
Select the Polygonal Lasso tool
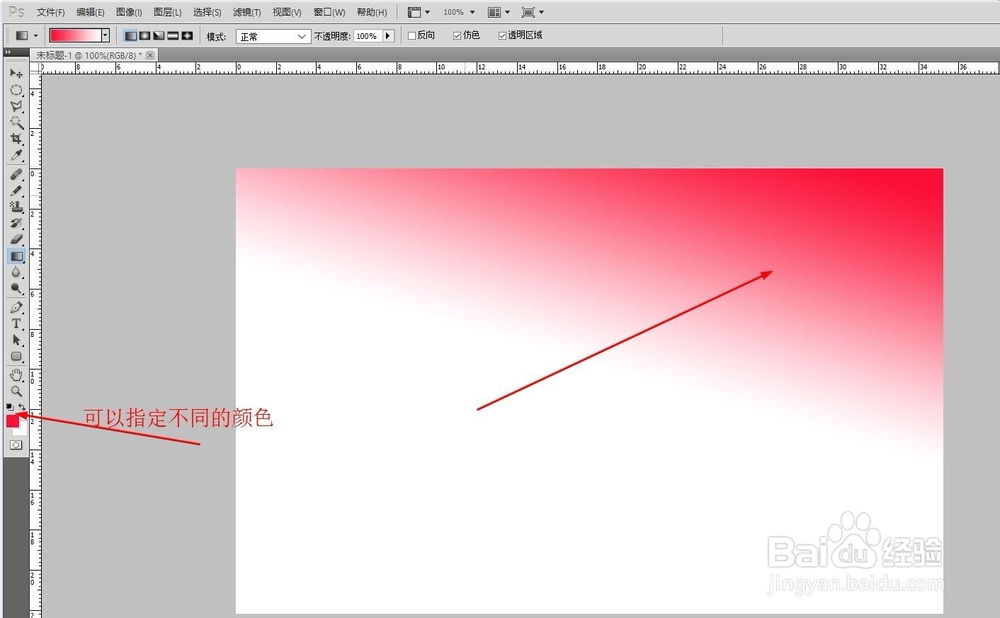click(16, 107)
